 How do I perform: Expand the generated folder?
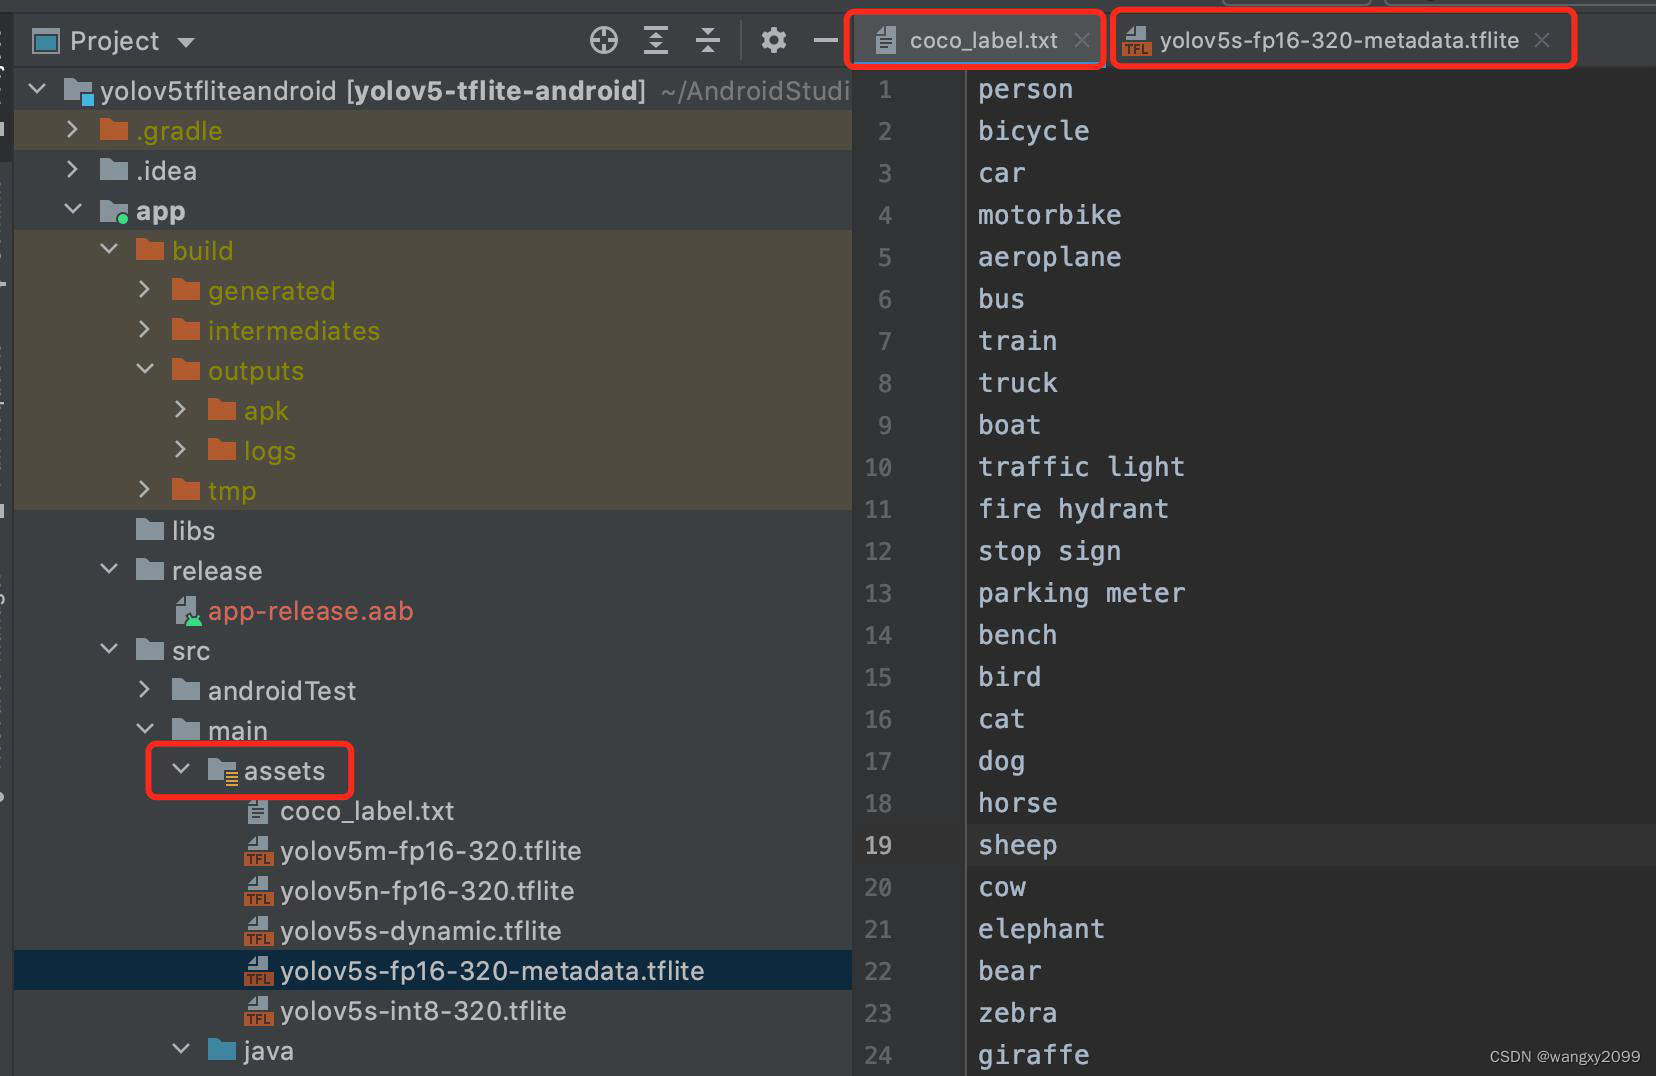[144, 289]
